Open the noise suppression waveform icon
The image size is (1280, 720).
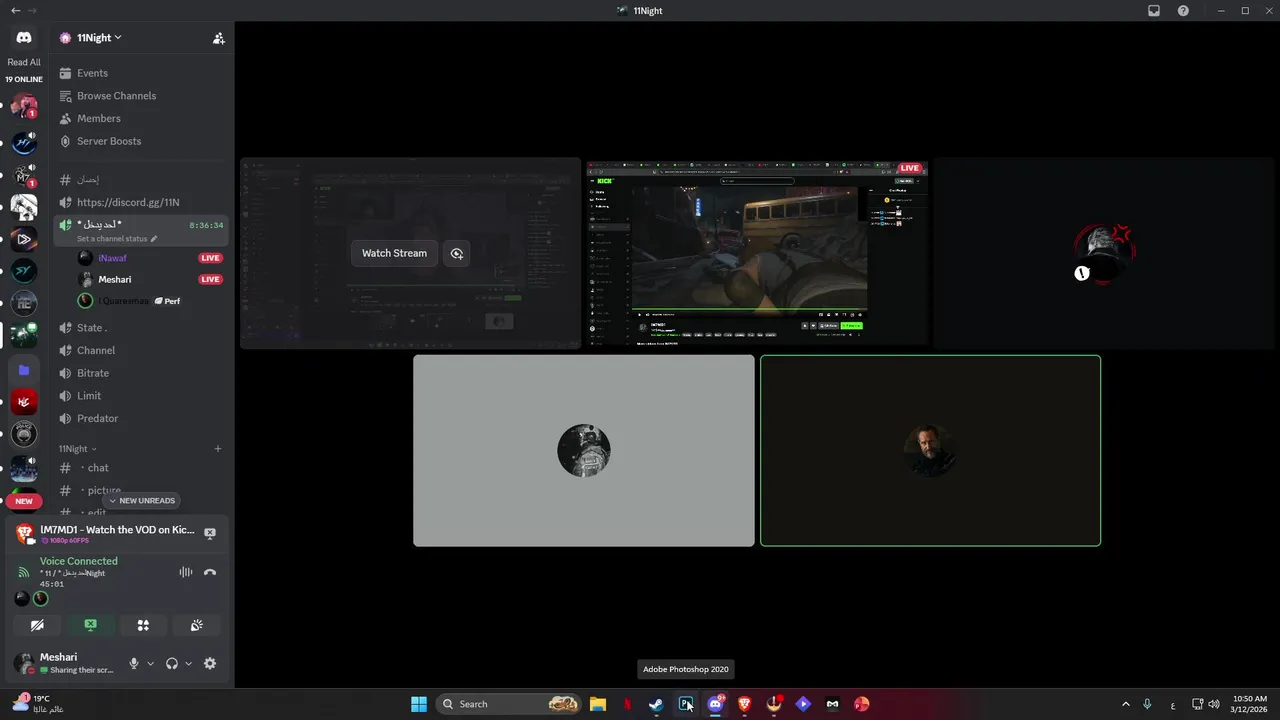(186, 572)
